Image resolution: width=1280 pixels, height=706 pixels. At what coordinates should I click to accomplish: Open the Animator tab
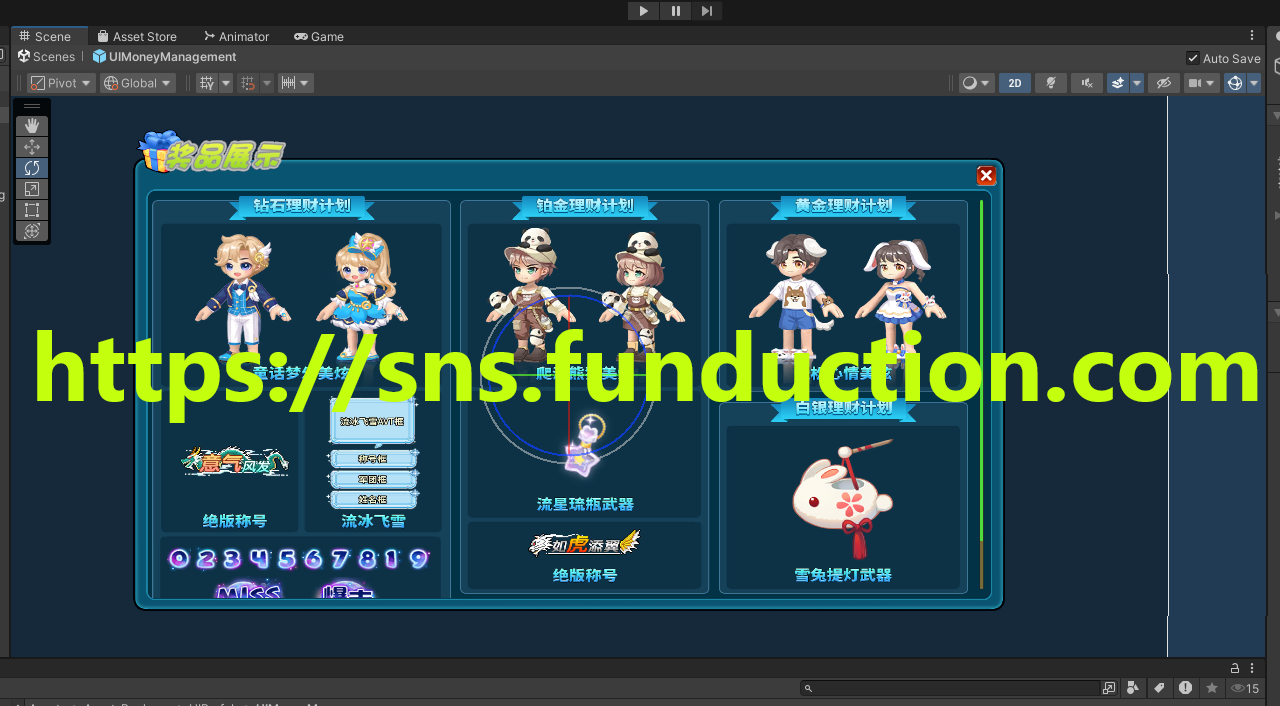tap(236, 36)
